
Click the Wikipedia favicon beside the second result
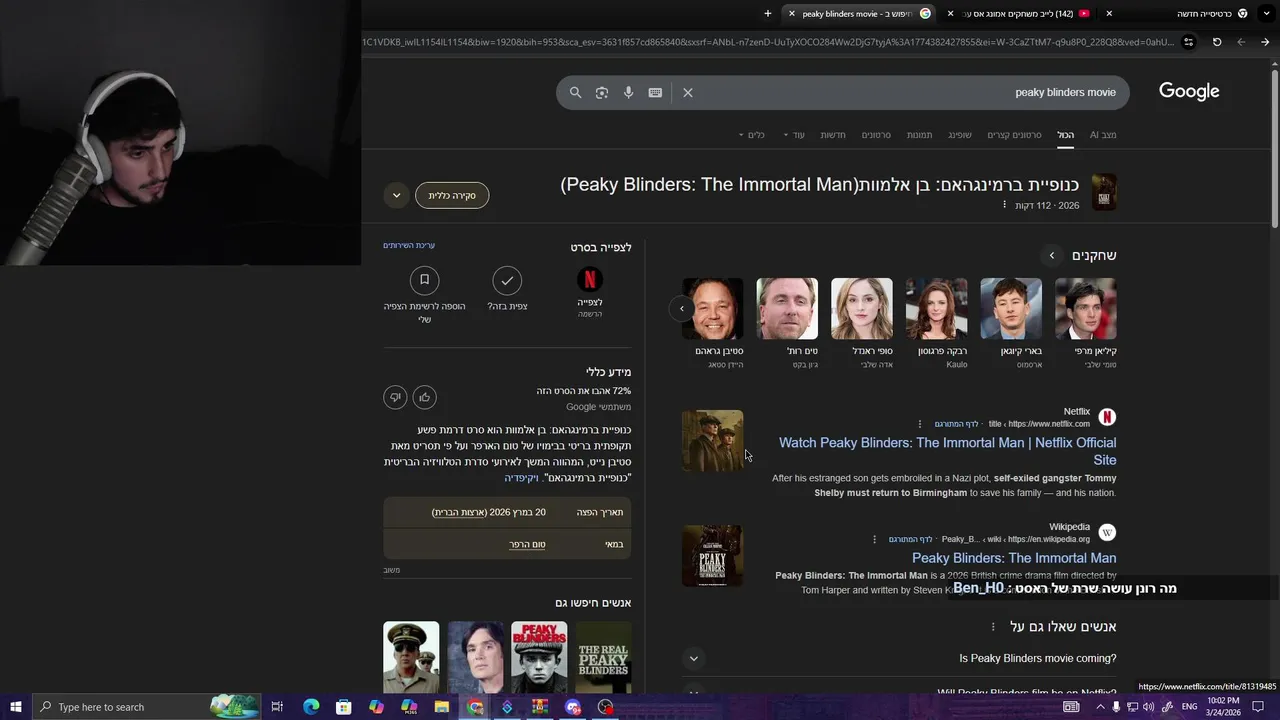pos(1107,532)
